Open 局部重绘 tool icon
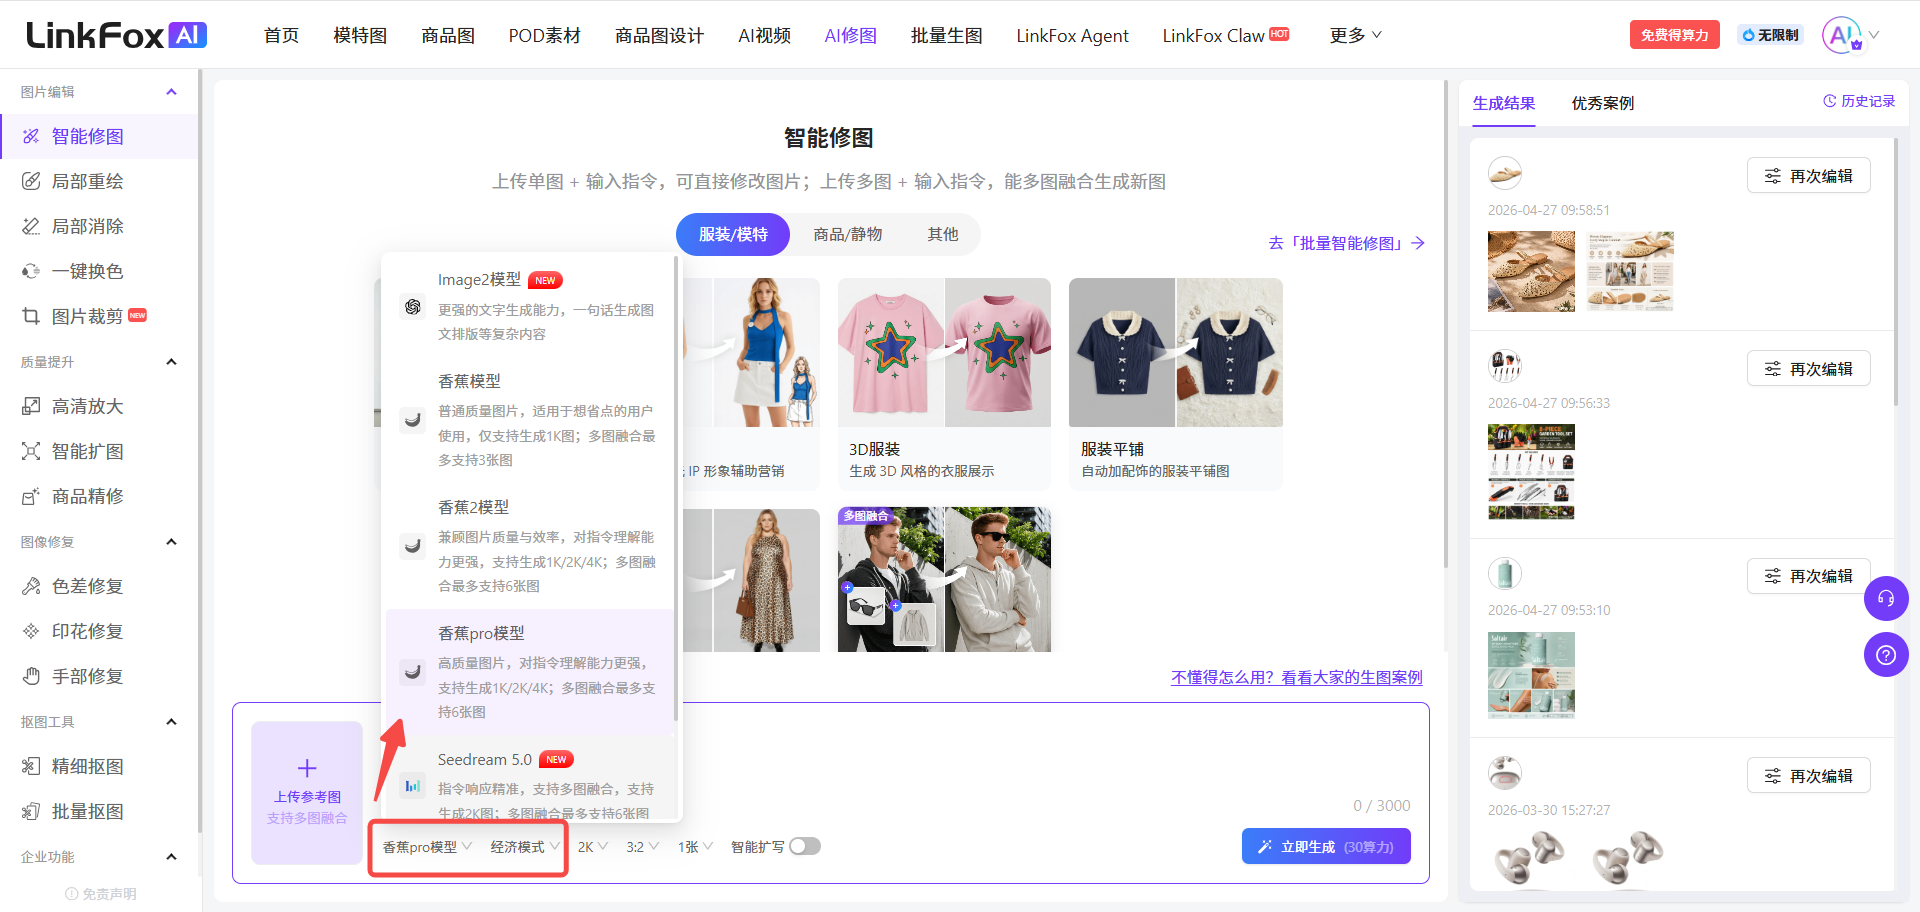The image size is (1920, 912). 31,181
